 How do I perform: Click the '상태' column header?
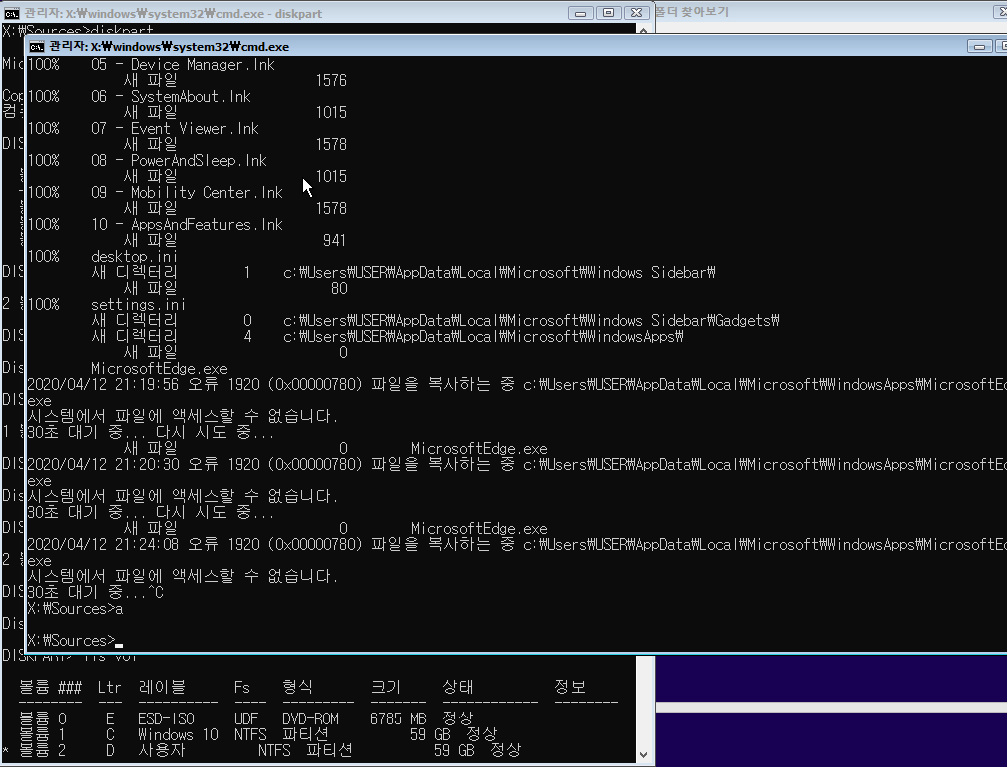458,687
